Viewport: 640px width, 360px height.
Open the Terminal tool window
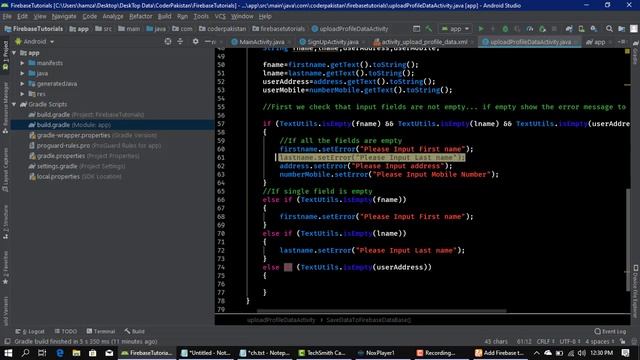[x=100, y=331]
